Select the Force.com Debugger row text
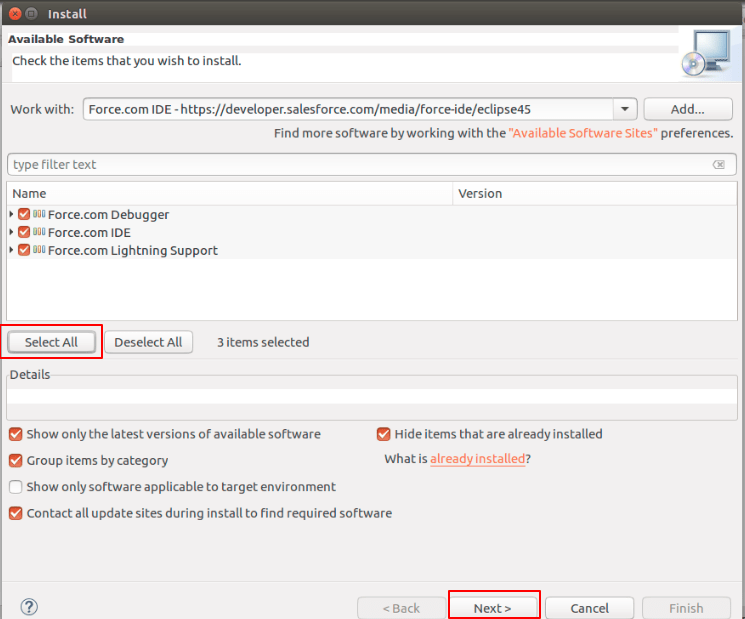Image resolution: width=745 pixels, height=619 pixels. point(108,215)
